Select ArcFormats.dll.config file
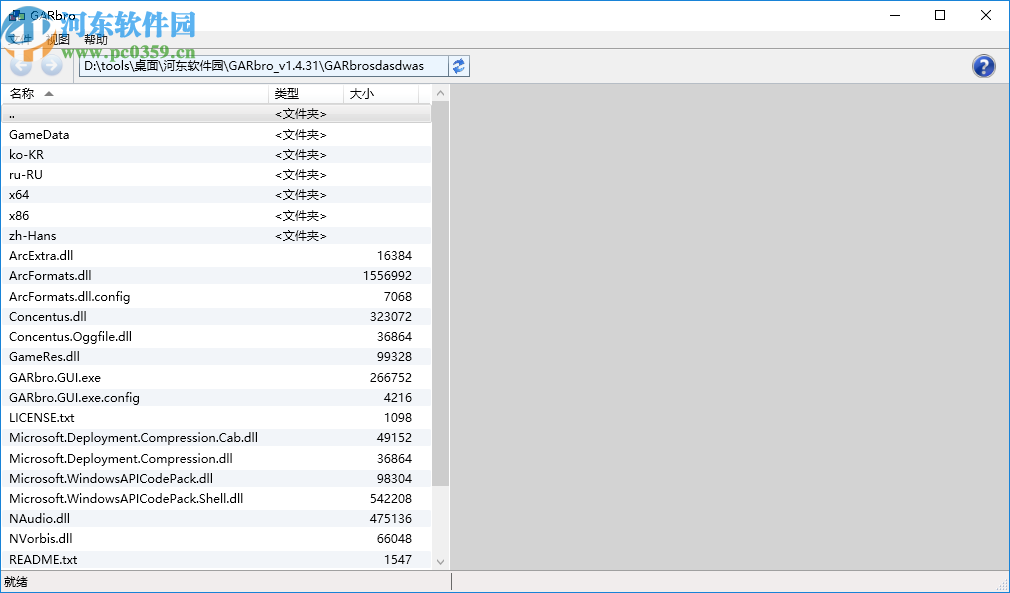The width and height of the screenshot is (1010, 593). pyautogui.click(x=216, y=297)
